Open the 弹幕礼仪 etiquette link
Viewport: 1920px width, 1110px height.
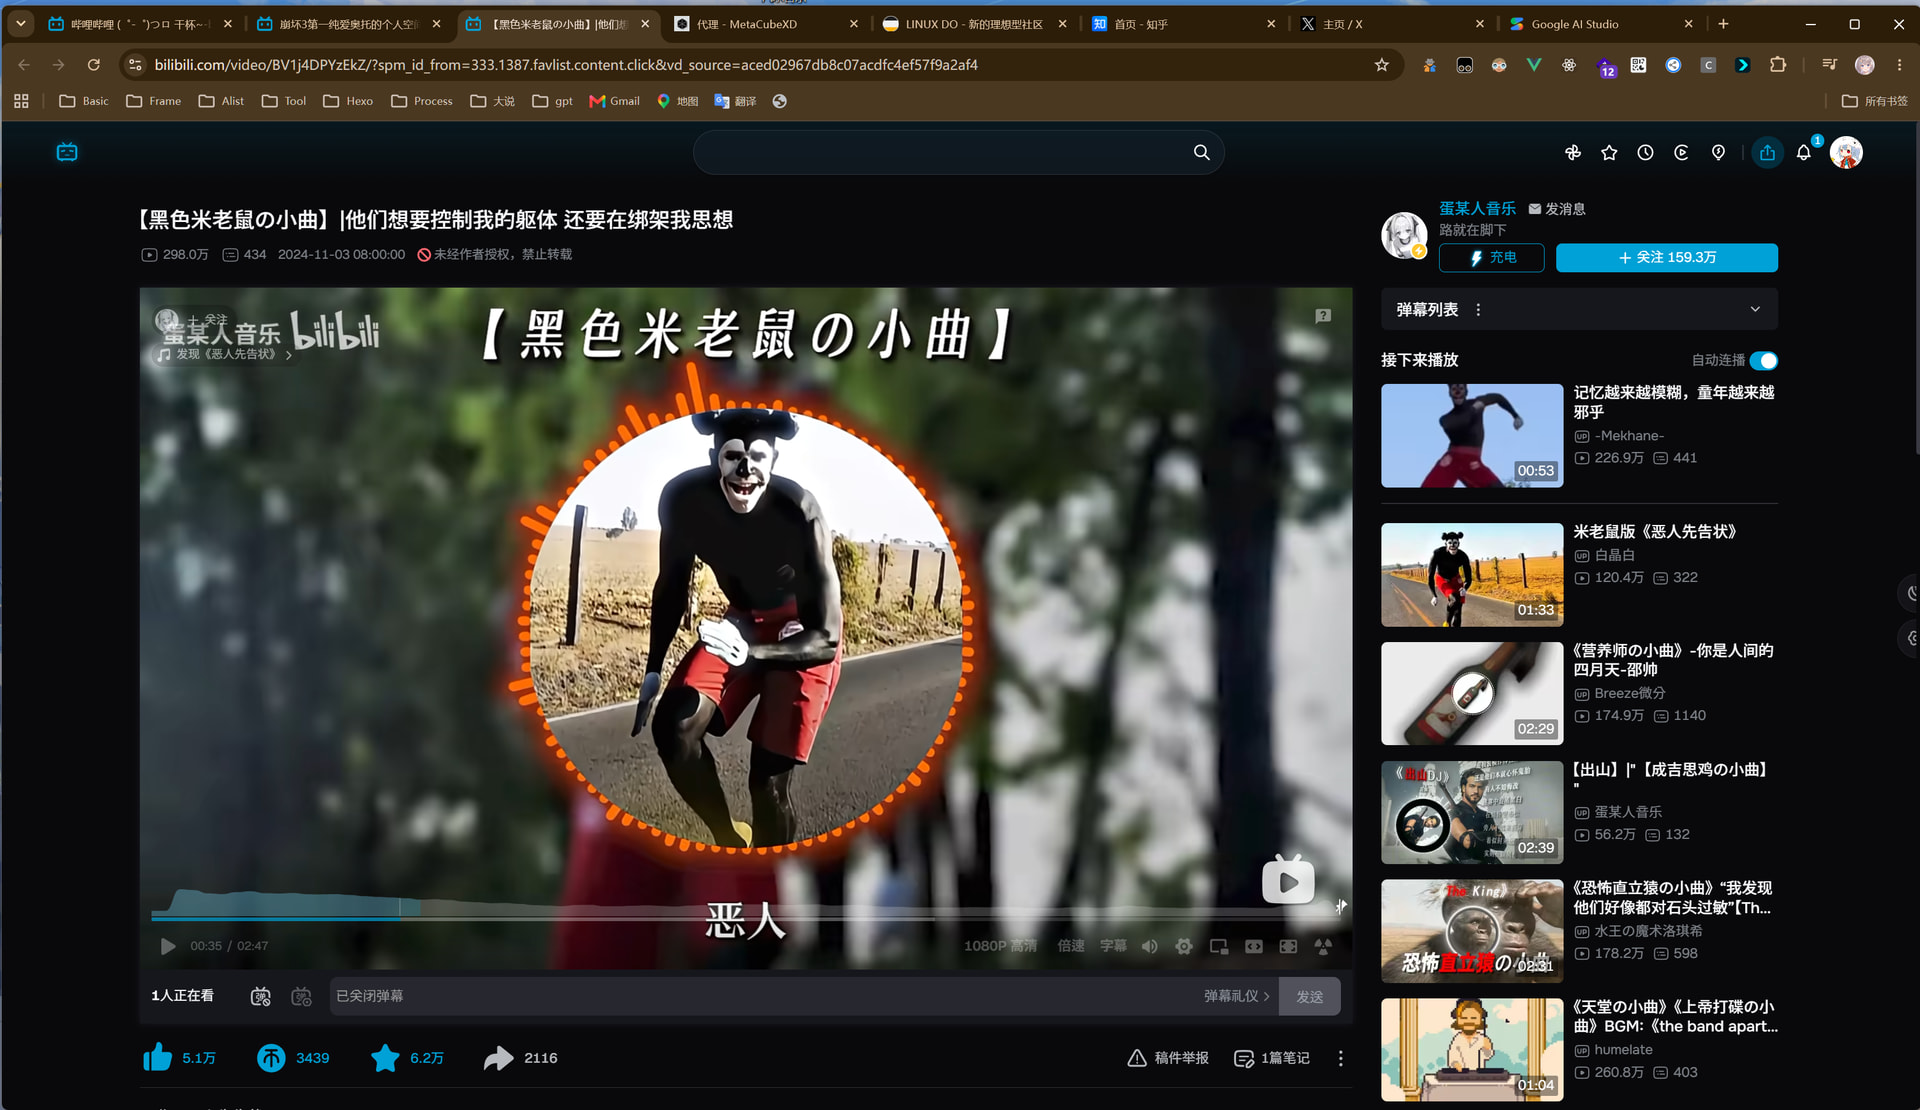1237,996
